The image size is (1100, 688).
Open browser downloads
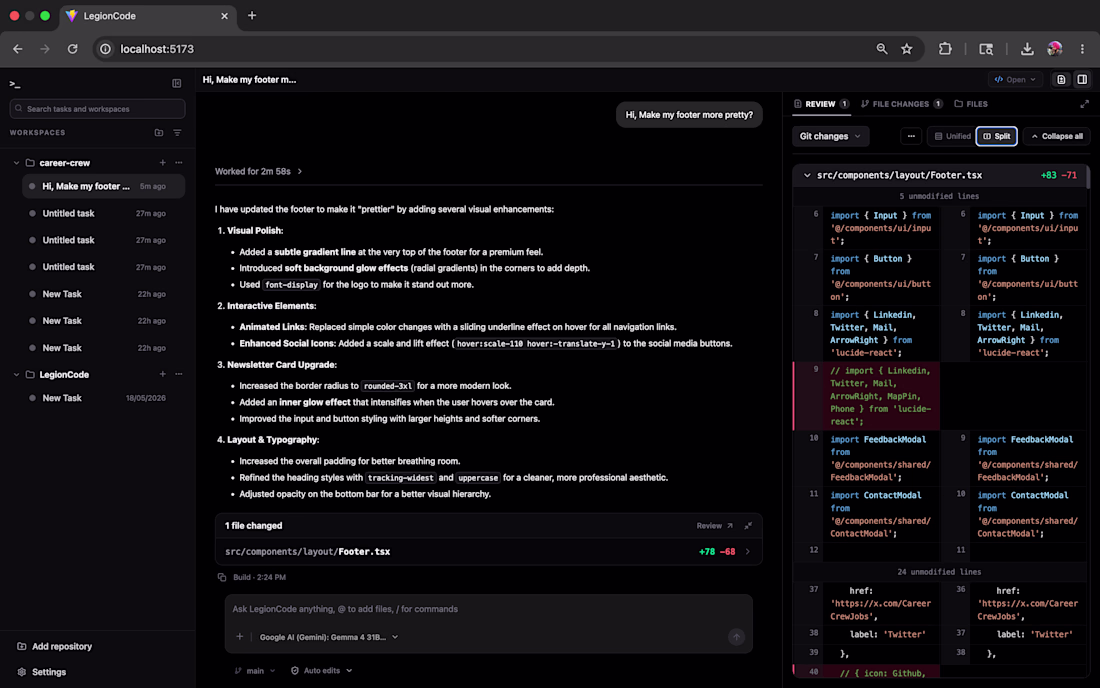[1027, 49]
